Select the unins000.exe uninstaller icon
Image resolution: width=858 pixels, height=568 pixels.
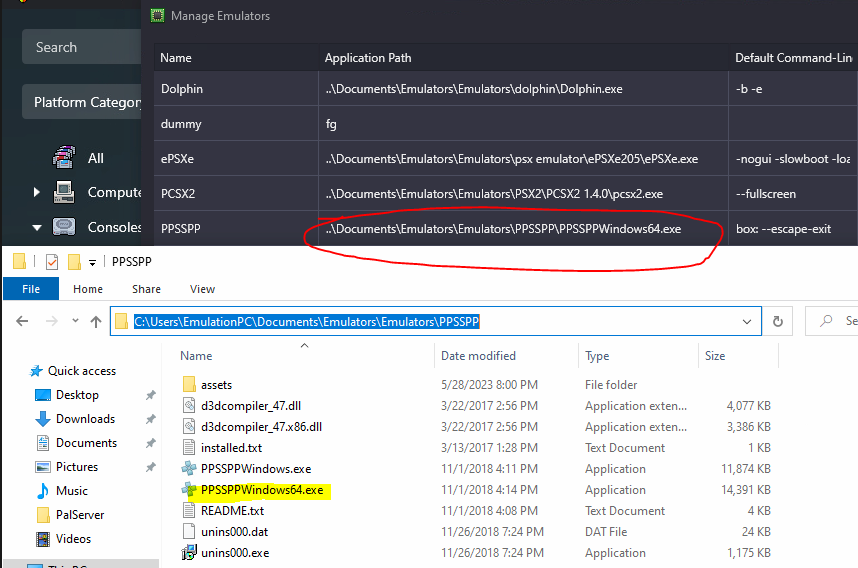click(x=189, y=553)
